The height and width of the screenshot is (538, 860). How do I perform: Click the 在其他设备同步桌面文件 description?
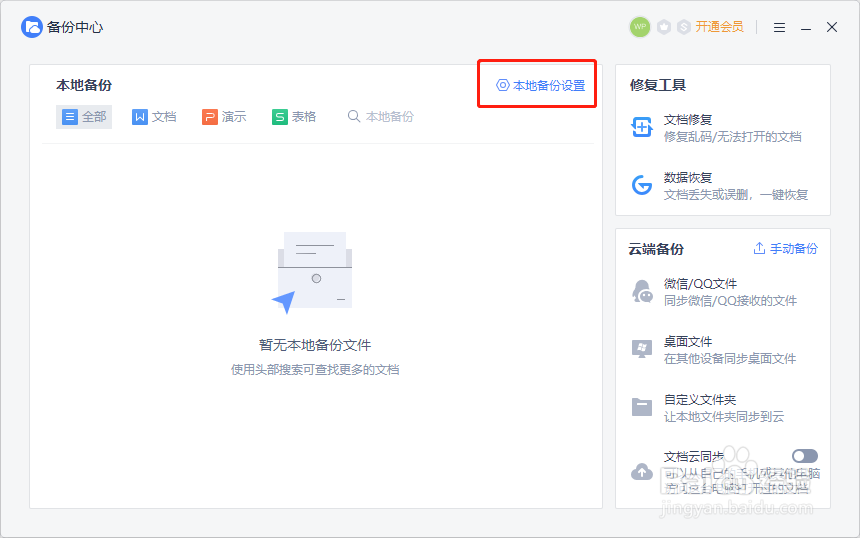pyautogui.click(x=729, y=359)
